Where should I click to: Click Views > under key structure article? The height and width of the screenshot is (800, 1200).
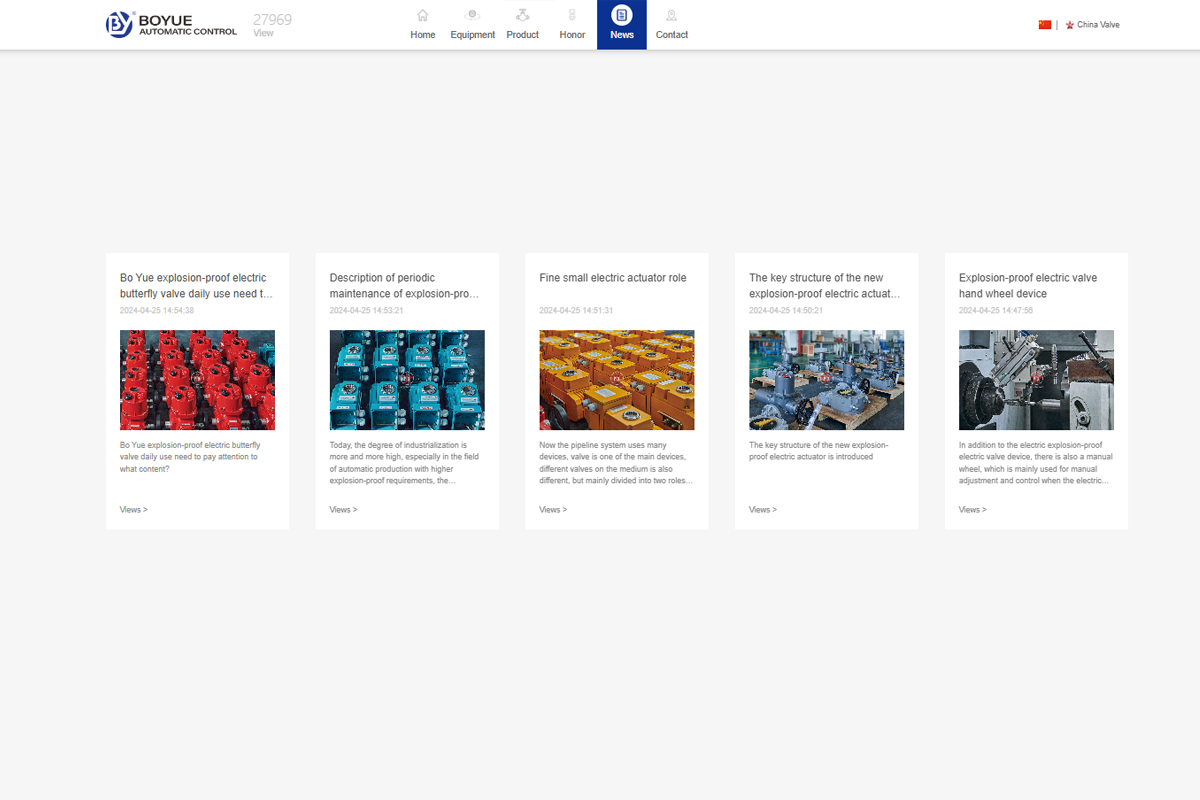pyautogui.click(x=762, y=510)
